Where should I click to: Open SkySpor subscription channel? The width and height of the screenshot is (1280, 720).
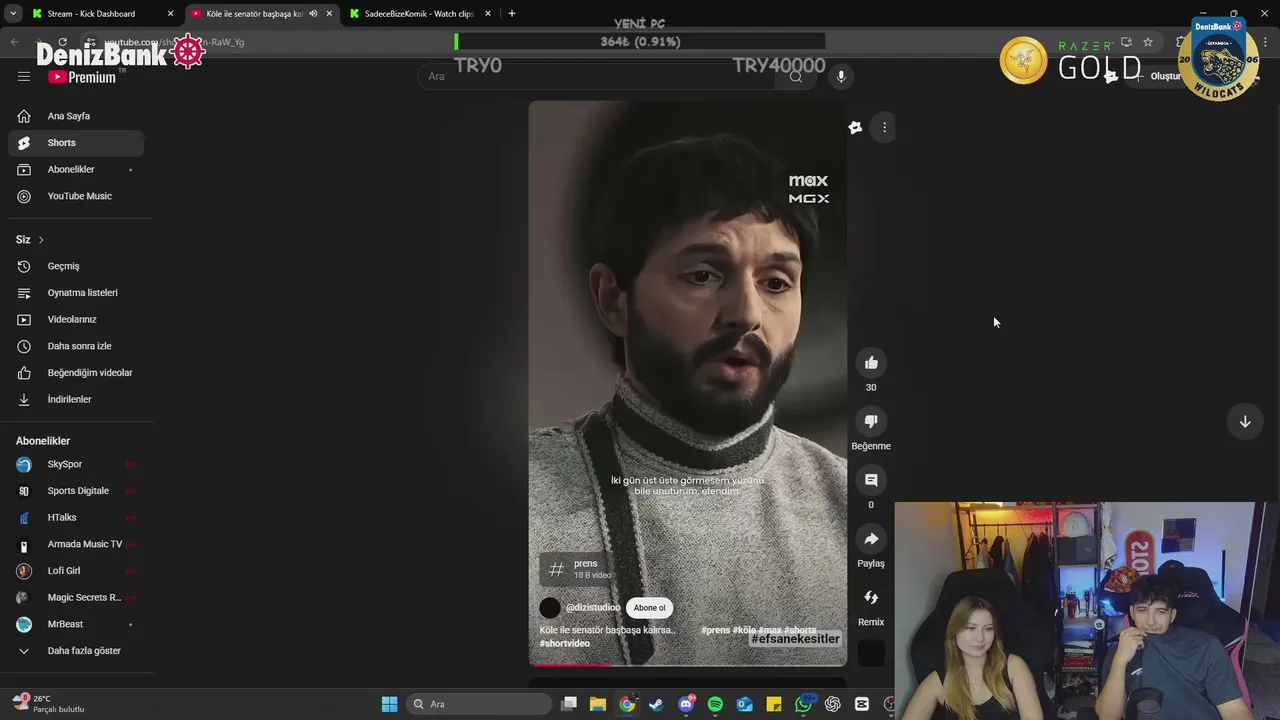coord(76,464)
